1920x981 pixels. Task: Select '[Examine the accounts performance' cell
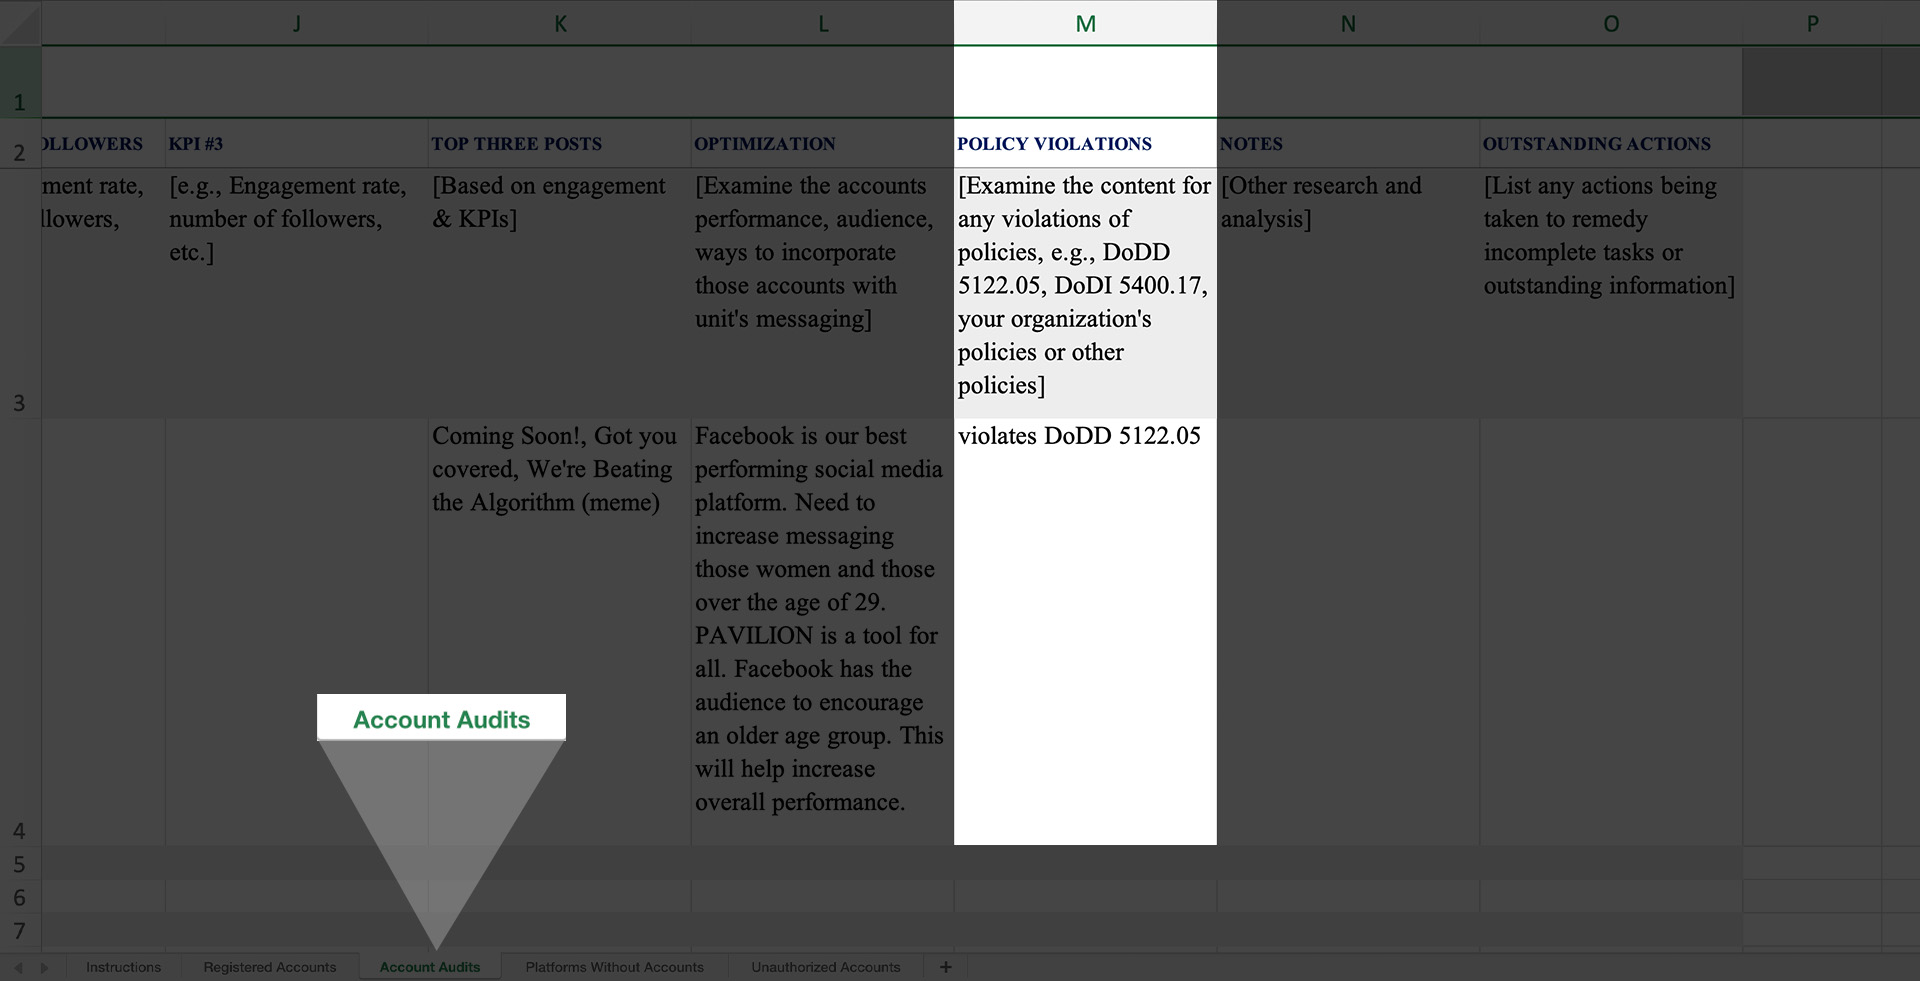[x=822, y=293]
